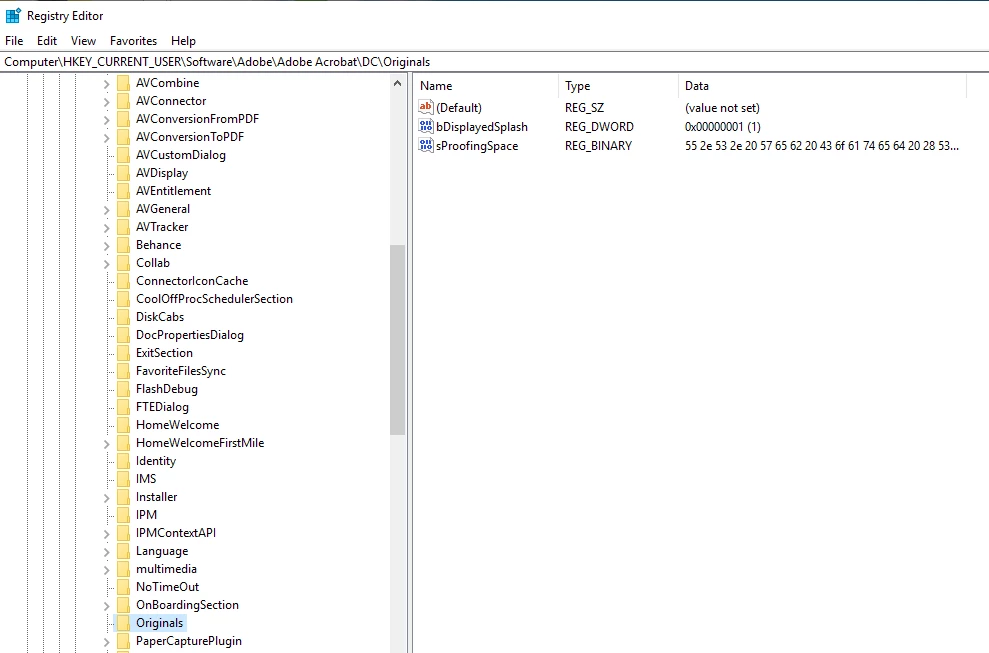Open the File menu
989x653 pixels.
[x=14, y=40]
